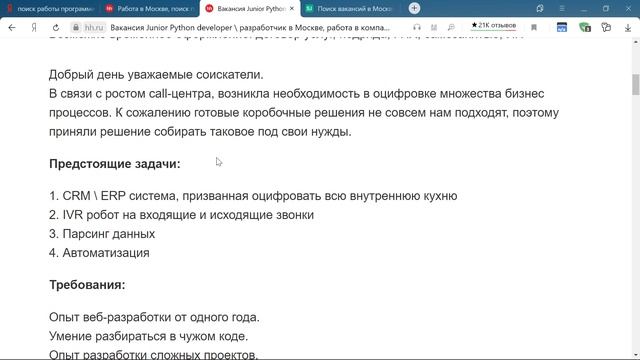The width and height of the screenshot is (640, 360).
Task: Click the page title in address bar
Action: (x=250, y=27)
